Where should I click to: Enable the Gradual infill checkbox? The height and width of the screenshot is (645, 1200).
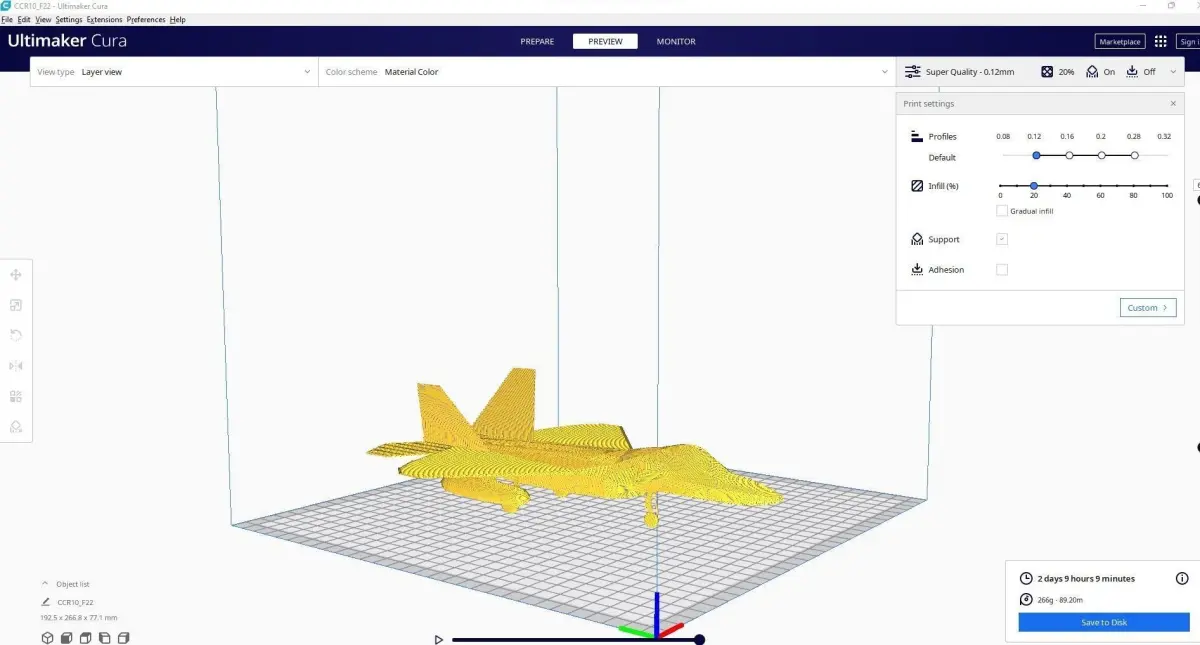pyautogui.click(x=1002, y=211)
